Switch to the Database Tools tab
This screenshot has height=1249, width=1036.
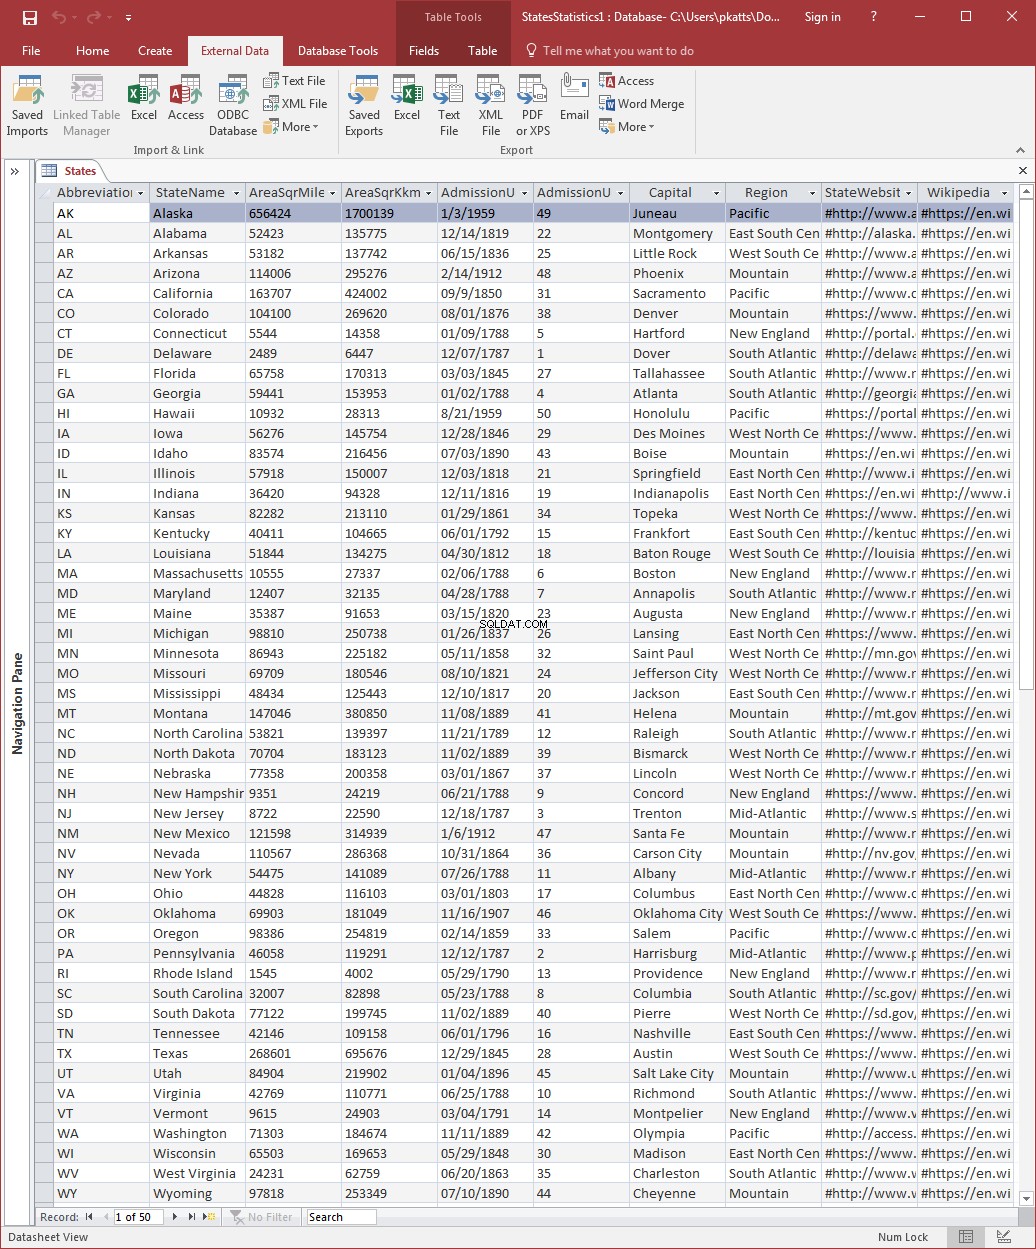coord(338,51)
